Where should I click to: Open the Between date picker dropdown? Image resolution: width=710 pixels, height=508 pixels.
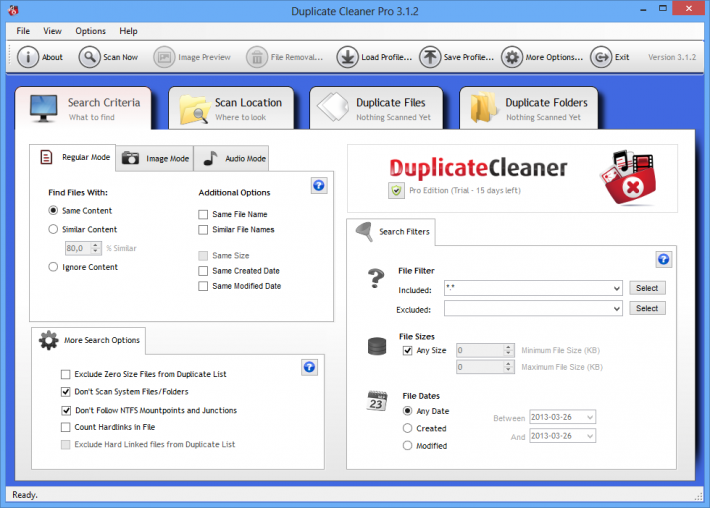pyautogui.click(x=590, y=417)
